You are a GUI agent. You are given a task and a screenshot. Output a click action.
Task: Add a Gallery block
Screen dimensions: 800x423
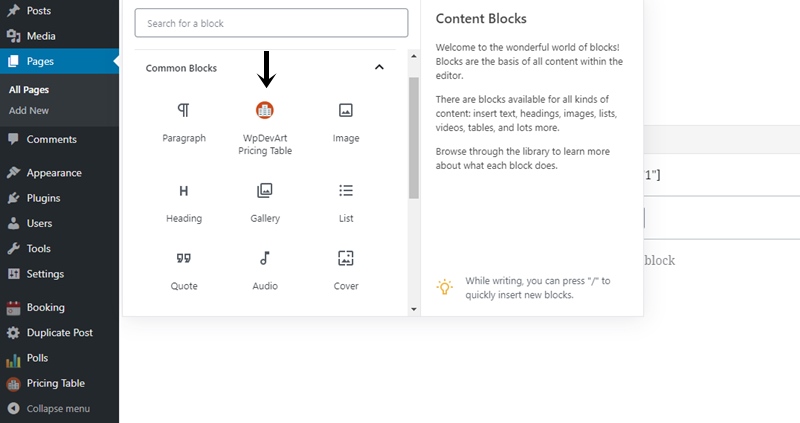(265, 203)
